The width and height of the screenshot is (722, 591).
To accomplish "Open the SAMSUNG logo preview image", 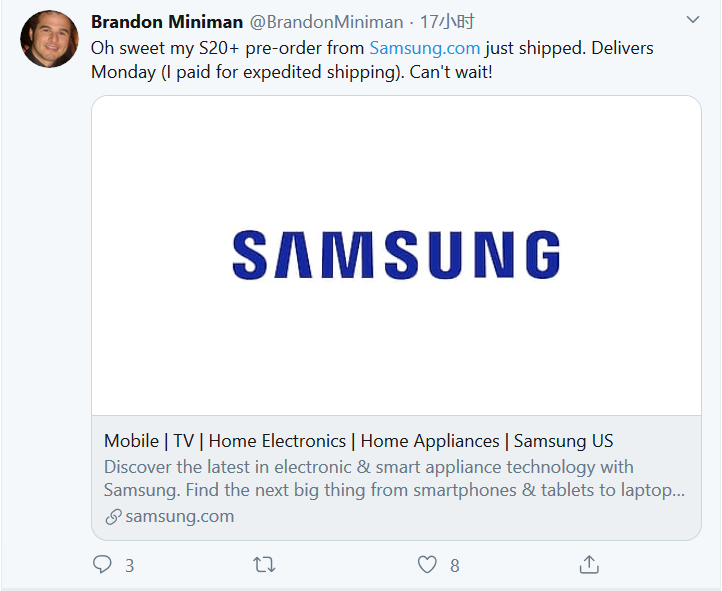I will click(x=396, y=255).
